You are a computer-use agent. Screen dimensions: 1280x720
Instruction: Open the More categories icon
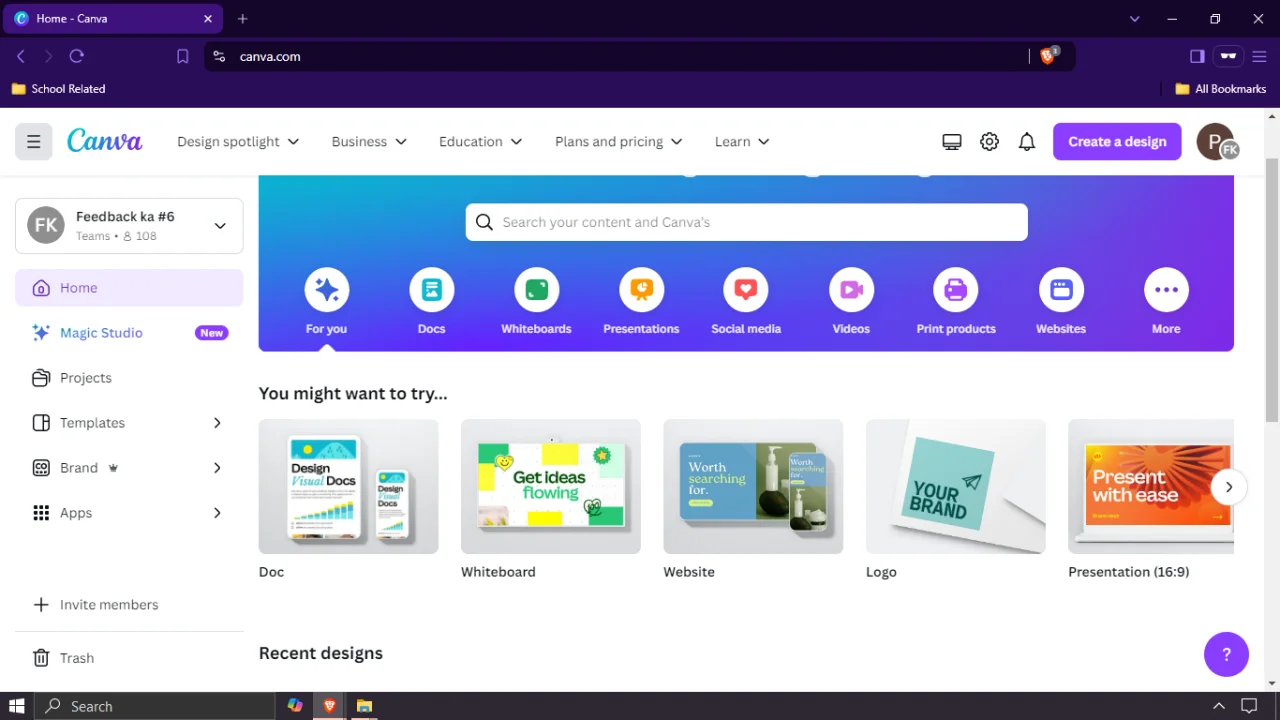(x=1166, y=290)
